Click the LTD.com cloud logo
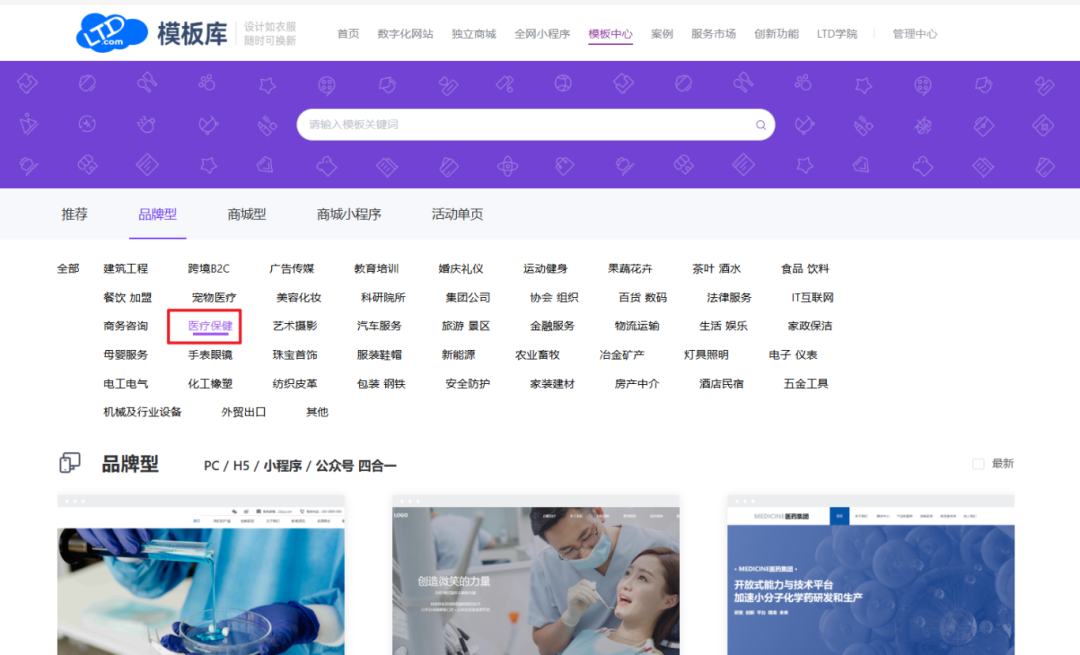The height and width of the screenshot is (655, 1080). coord(112,32)
